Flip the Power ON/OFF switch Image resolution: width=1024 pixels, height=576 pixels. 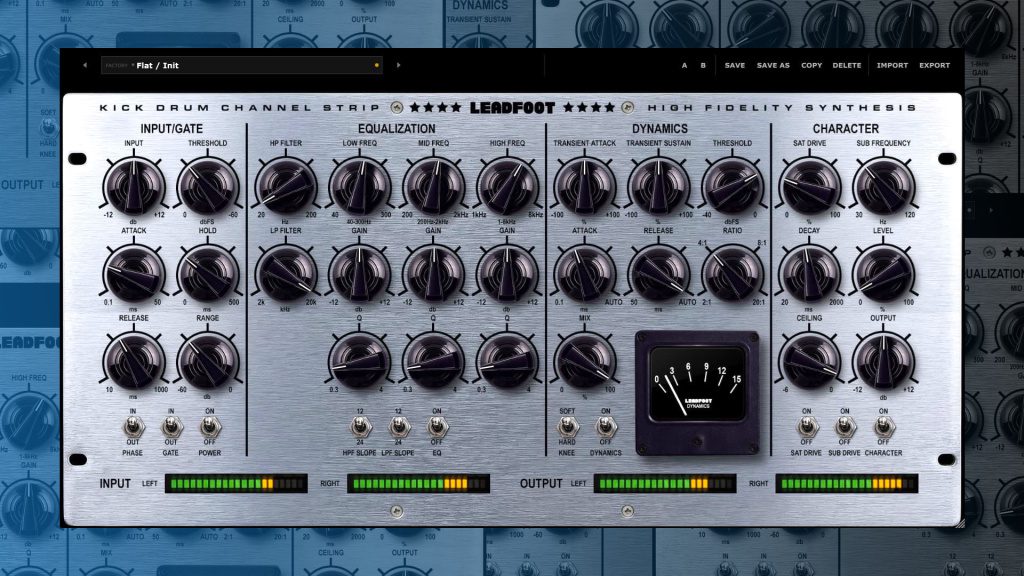[x=210, y=427]
